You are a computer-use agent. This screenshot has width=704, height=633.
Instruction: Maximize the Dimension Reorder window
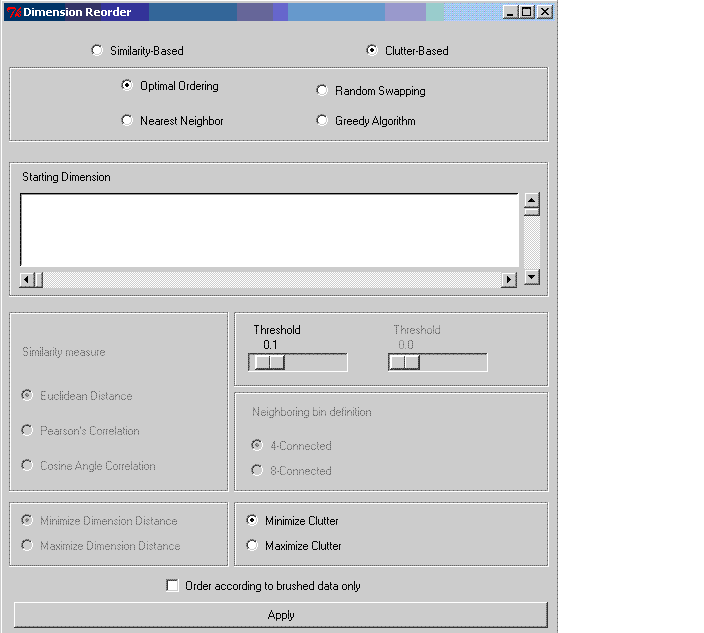point(527,12)
